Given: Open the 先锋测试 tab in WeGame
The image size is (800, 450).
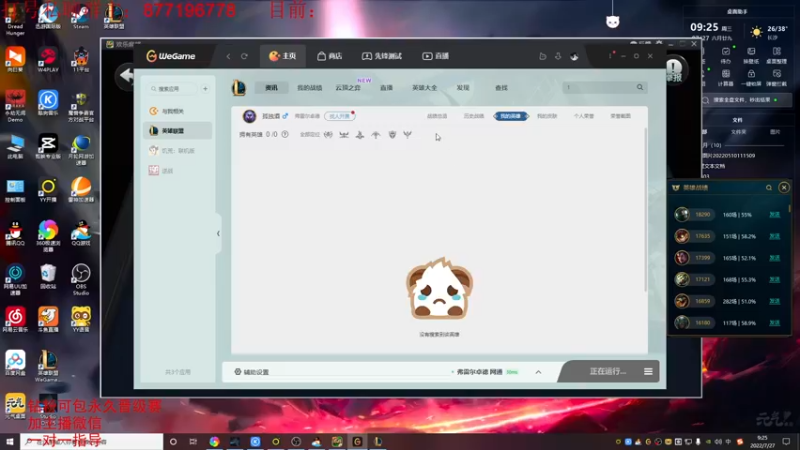Looking at the screenshot, I should point(382,56).
